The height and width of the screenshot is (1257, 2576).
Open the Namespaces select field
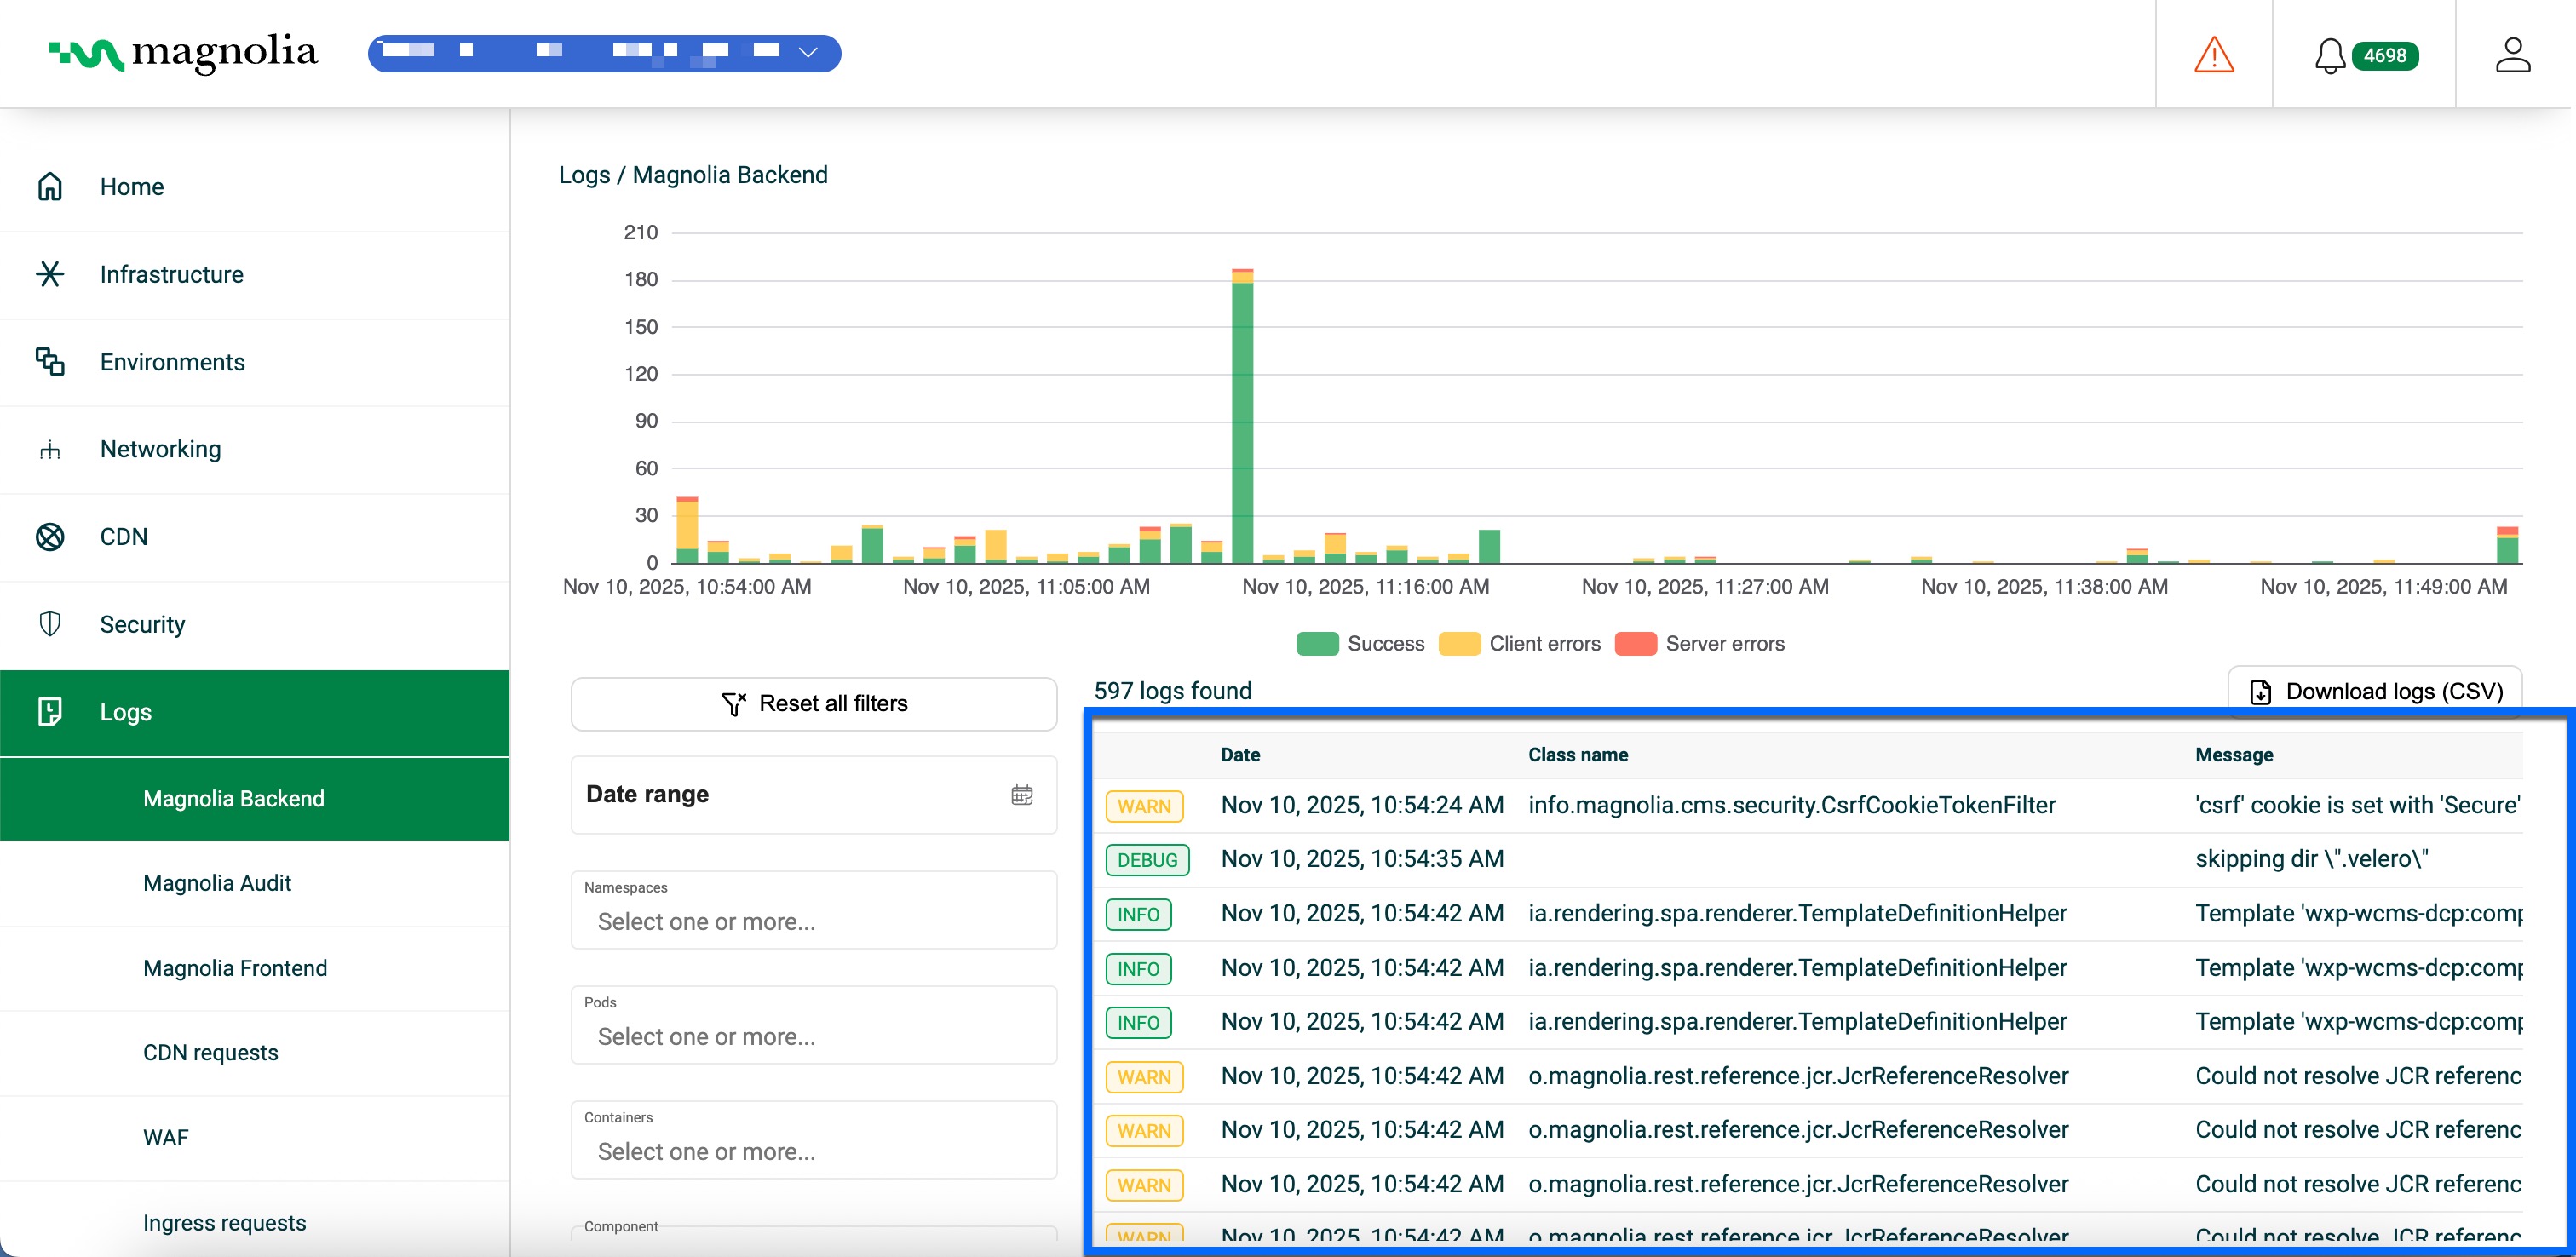(813, 921)
